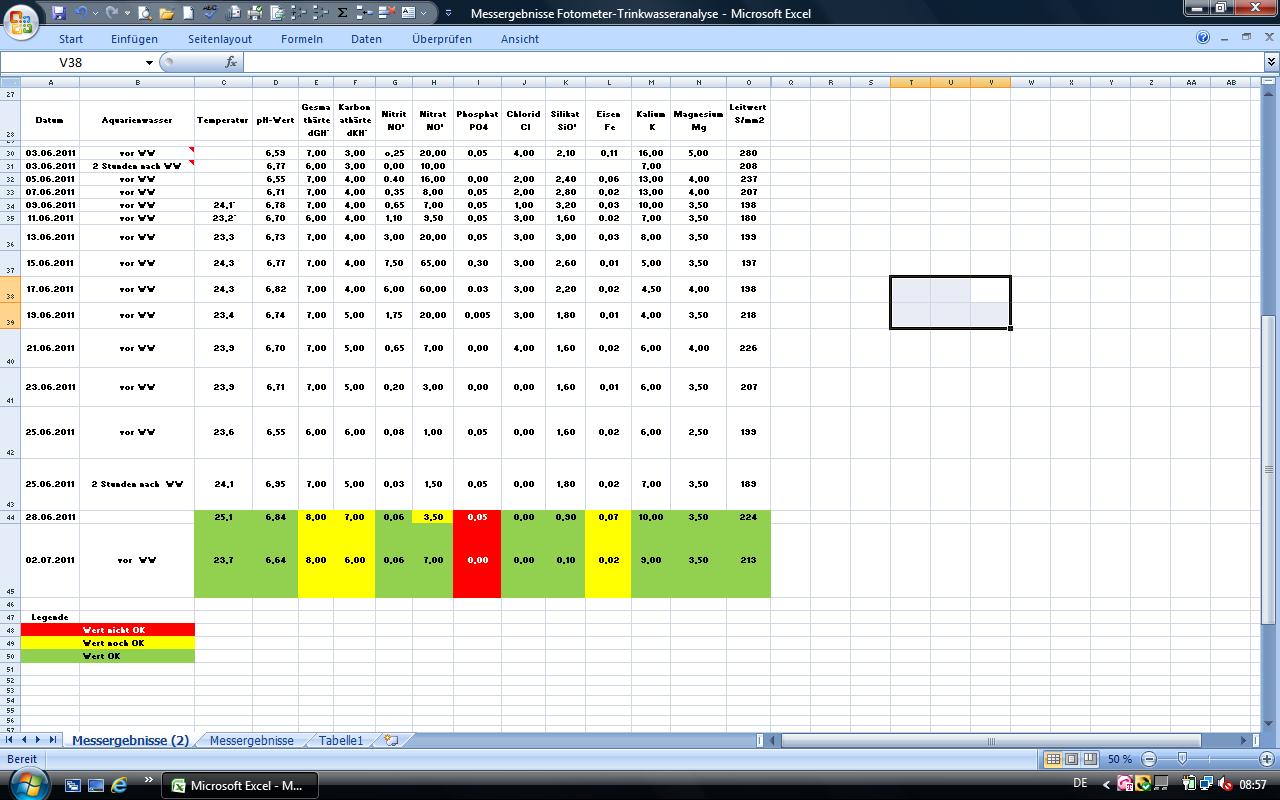Switch to Page Break Preview view
The image size is (1280, 800).
tap(1090, 759)
